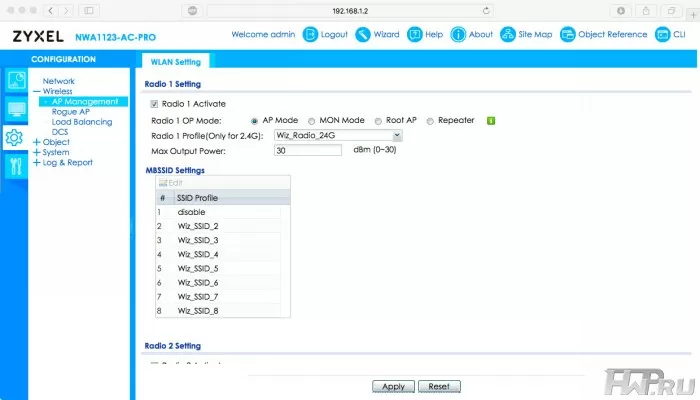Open DCS menu item
Screen dimensions: 700x400
60,132
